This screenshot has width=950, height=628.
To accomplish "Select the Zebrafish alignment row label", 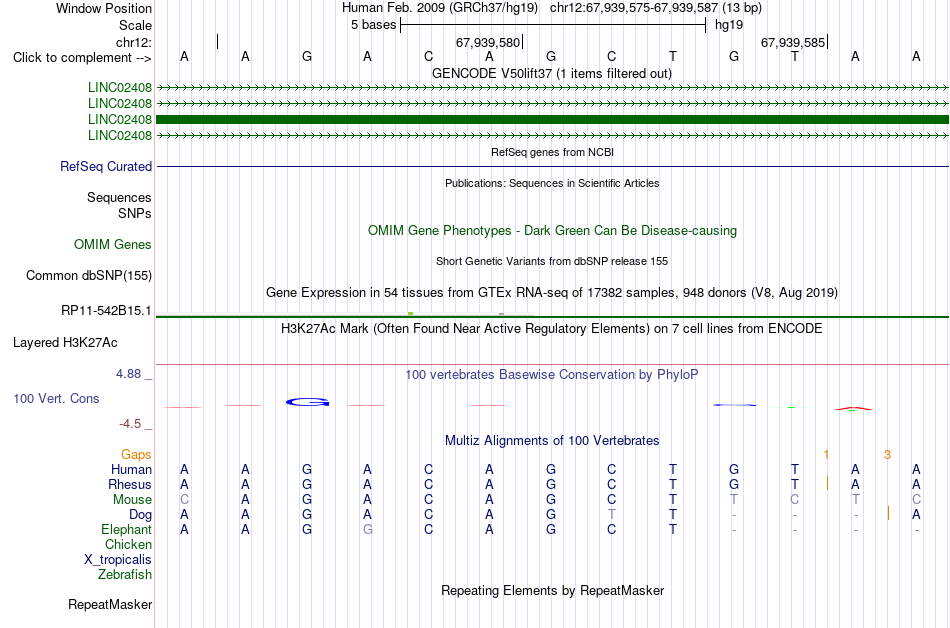I will pyautogui.click(x=125, y=574).
